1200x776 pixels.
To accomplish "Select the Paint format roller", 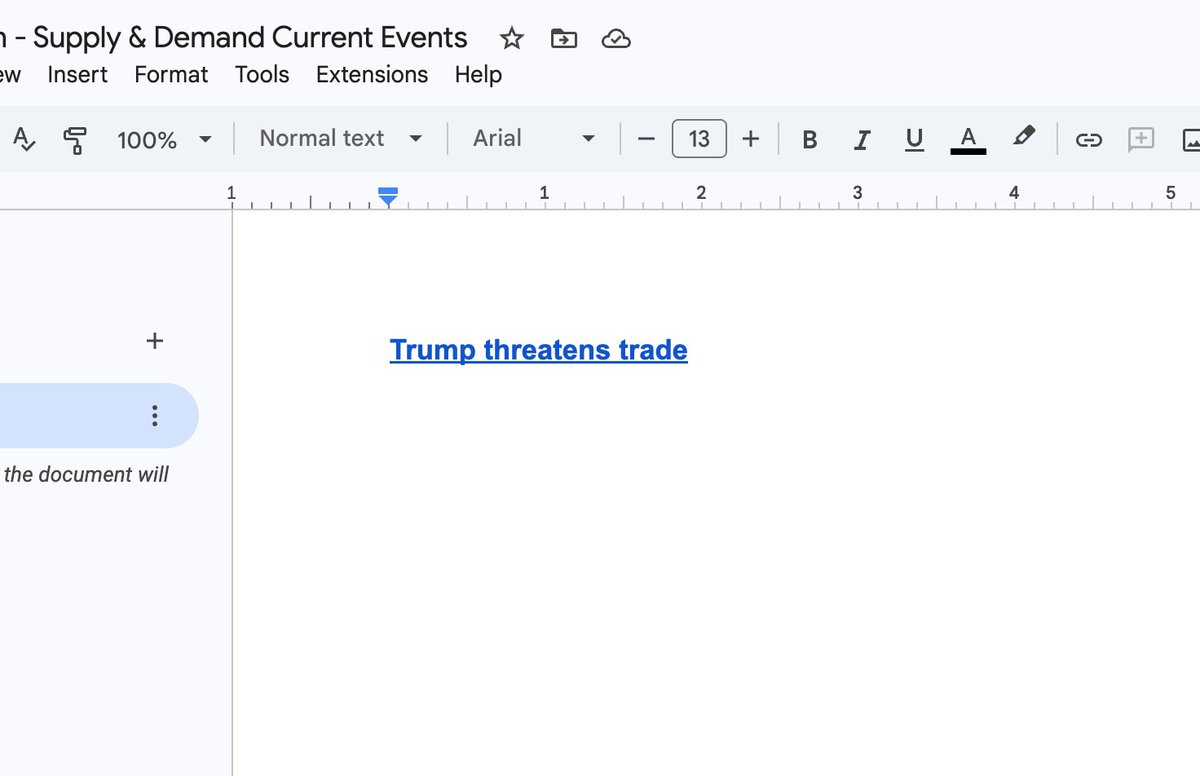I will [75, 139].
